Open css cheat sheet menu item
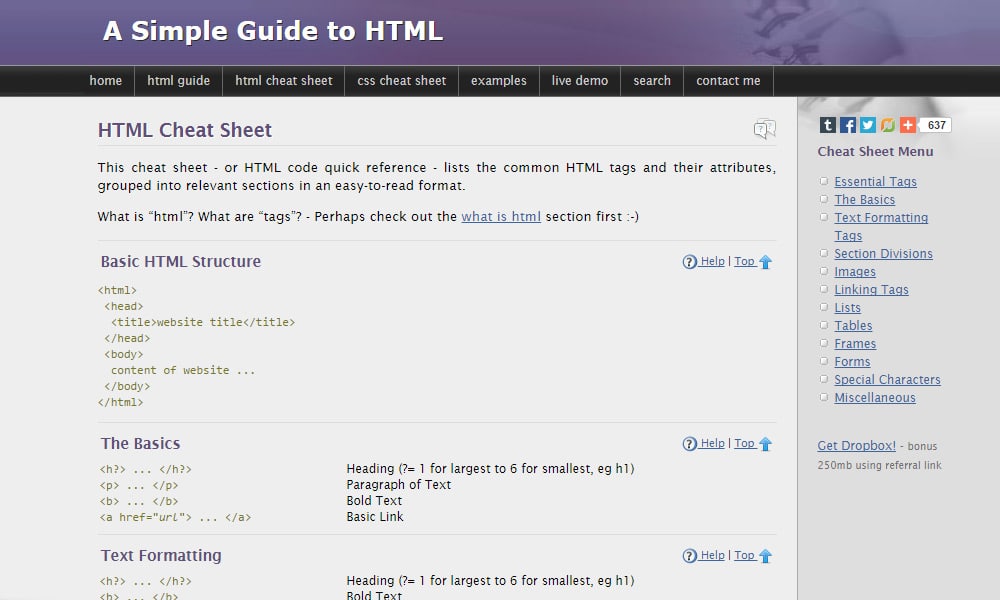 click(402, 81)
